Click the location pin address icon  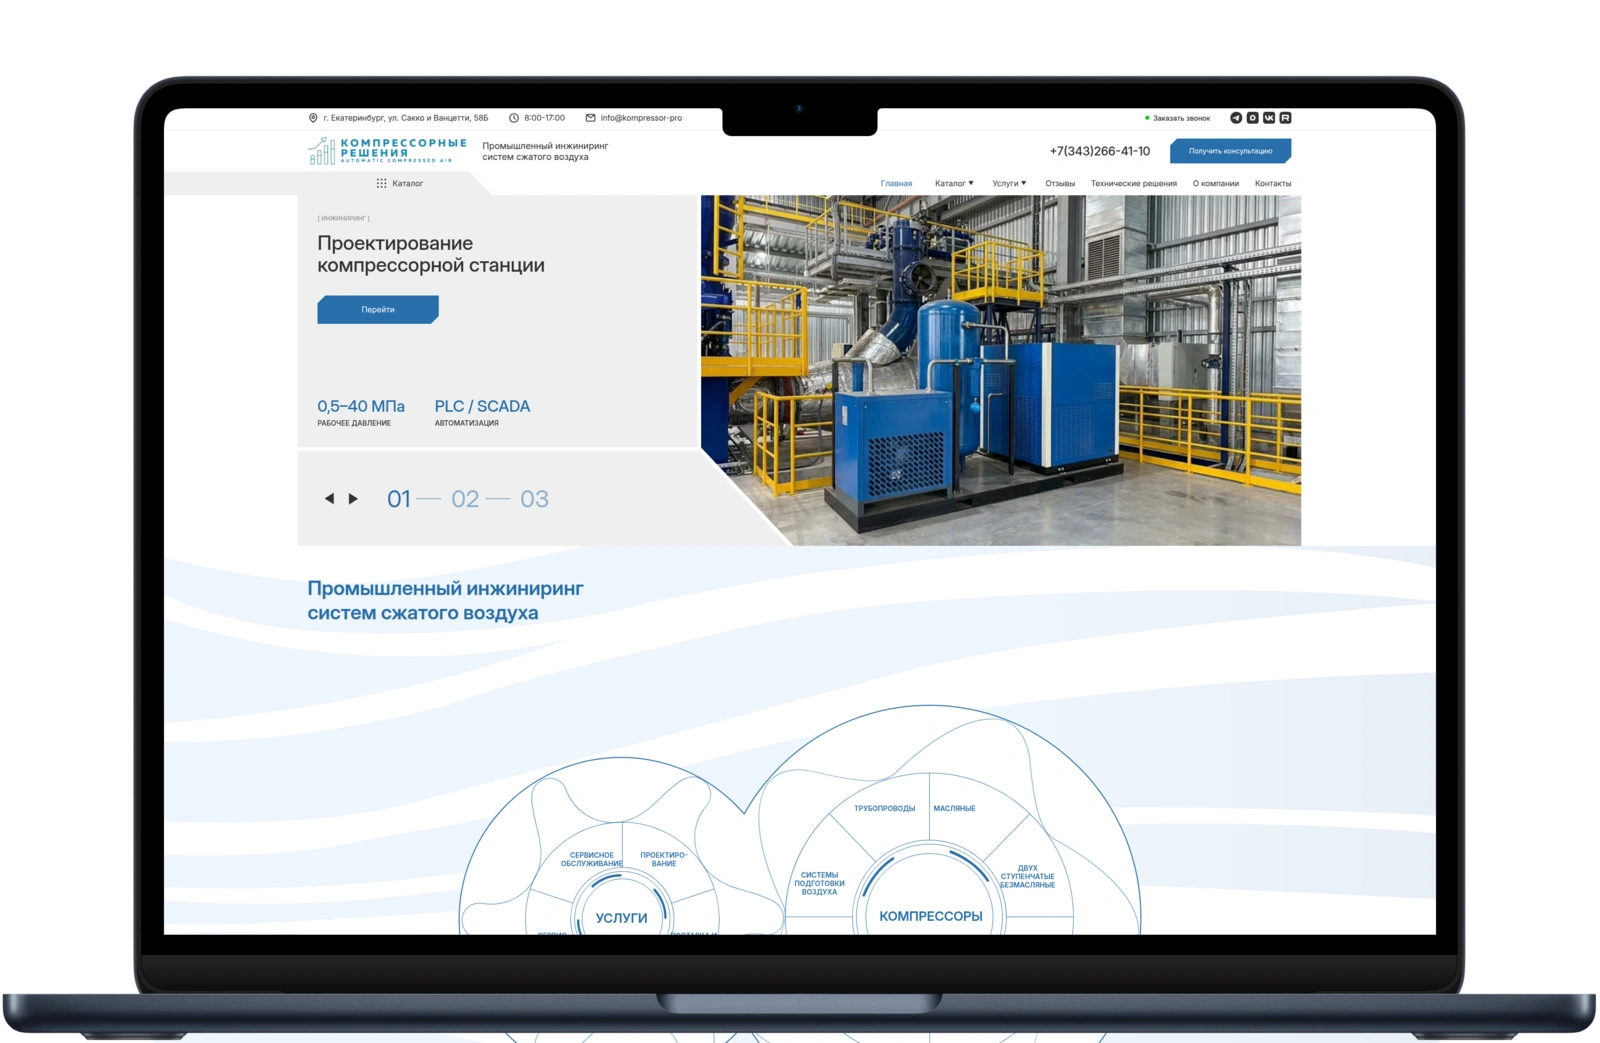313,118
